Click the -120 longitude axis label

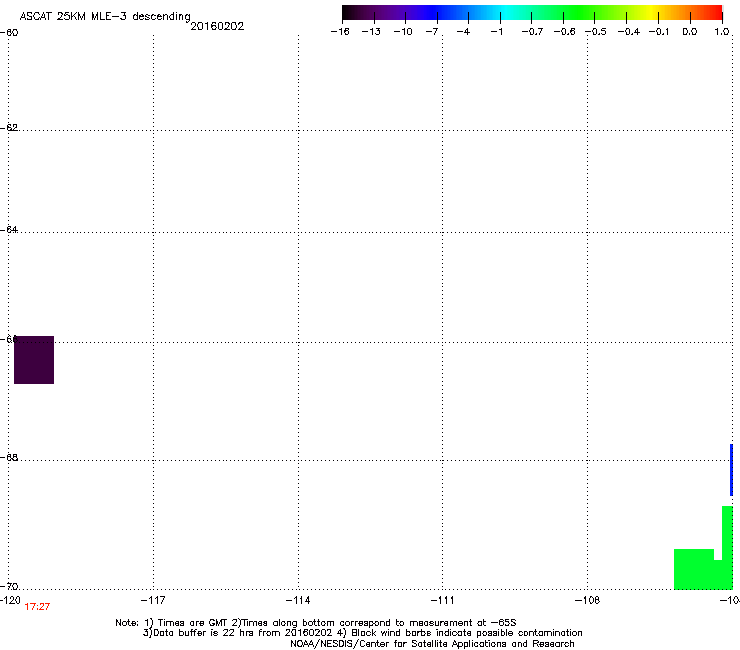tap(10, 600)
